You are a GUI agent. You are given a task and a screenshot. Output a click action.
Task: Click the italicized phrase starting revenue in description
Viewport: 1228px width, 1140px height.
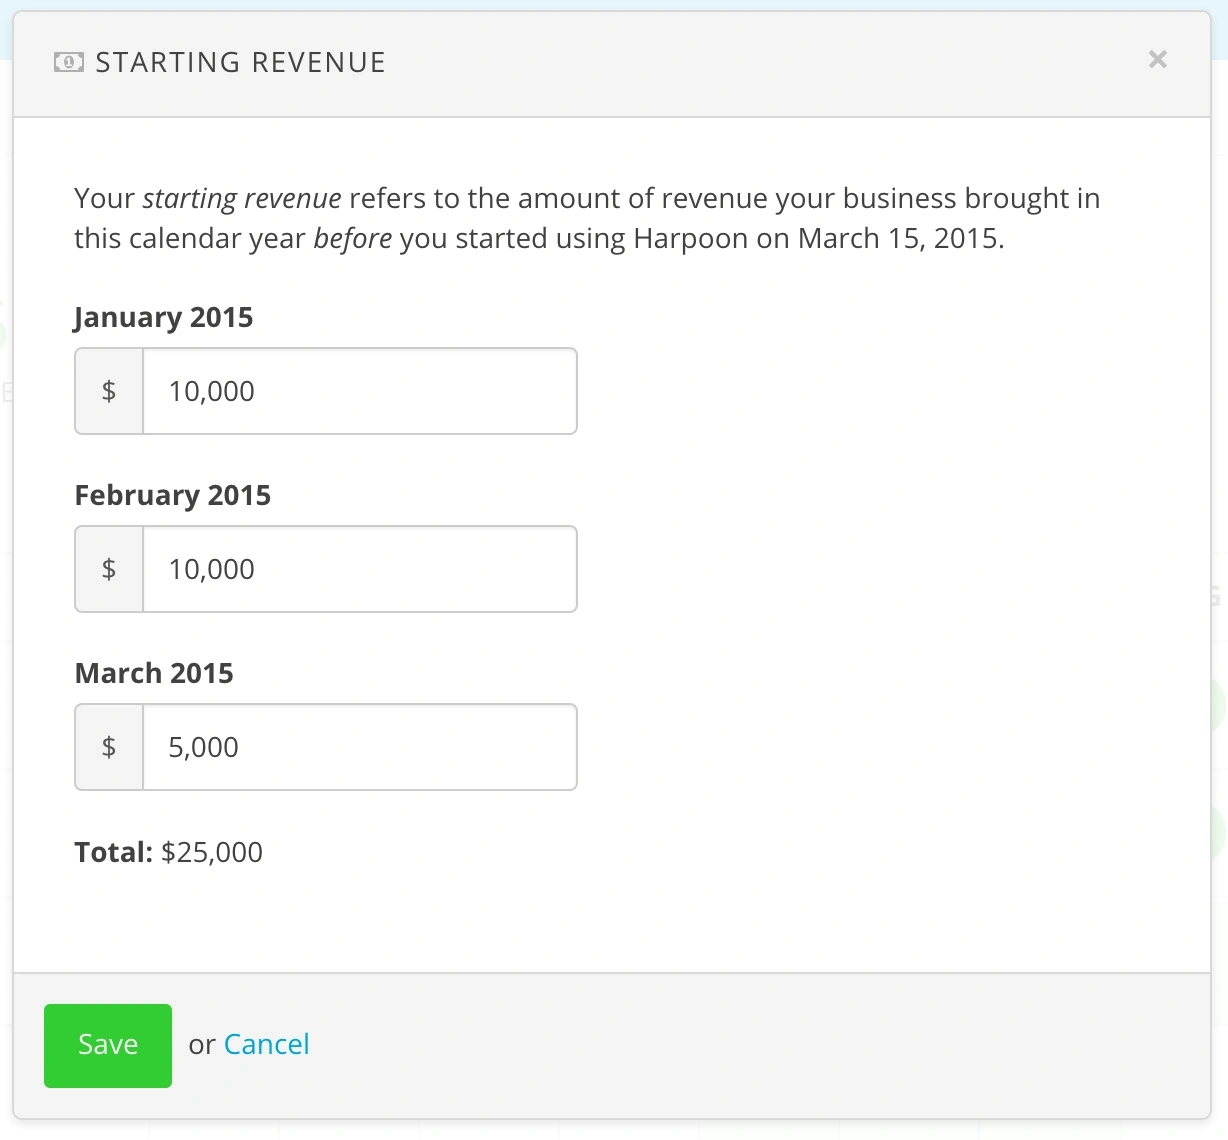[x=240, y=197]
